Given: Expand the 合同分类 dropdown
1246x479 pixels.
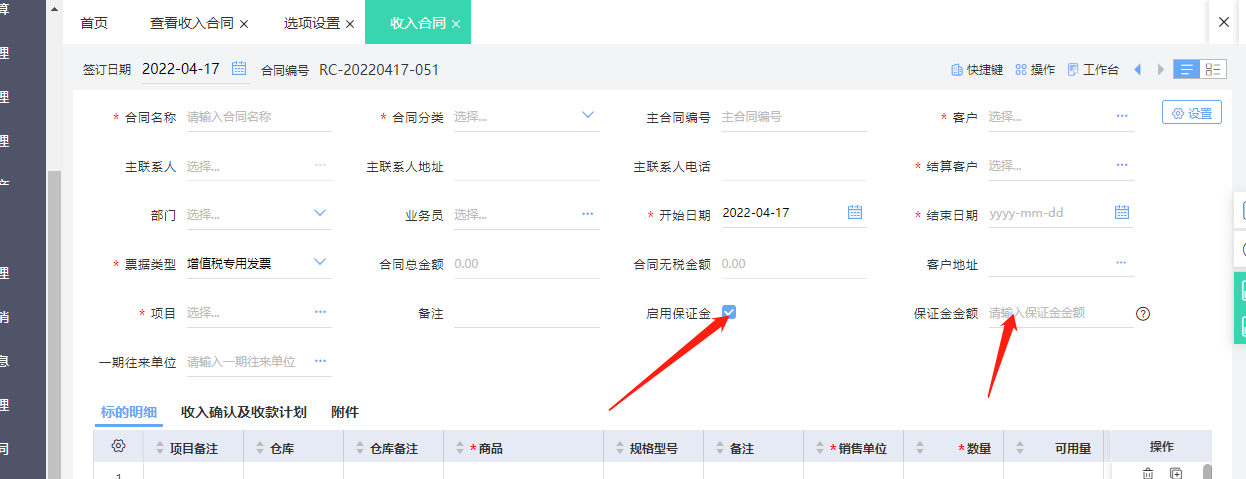Looking at the screenshot, I should click(x=588, y=116).
